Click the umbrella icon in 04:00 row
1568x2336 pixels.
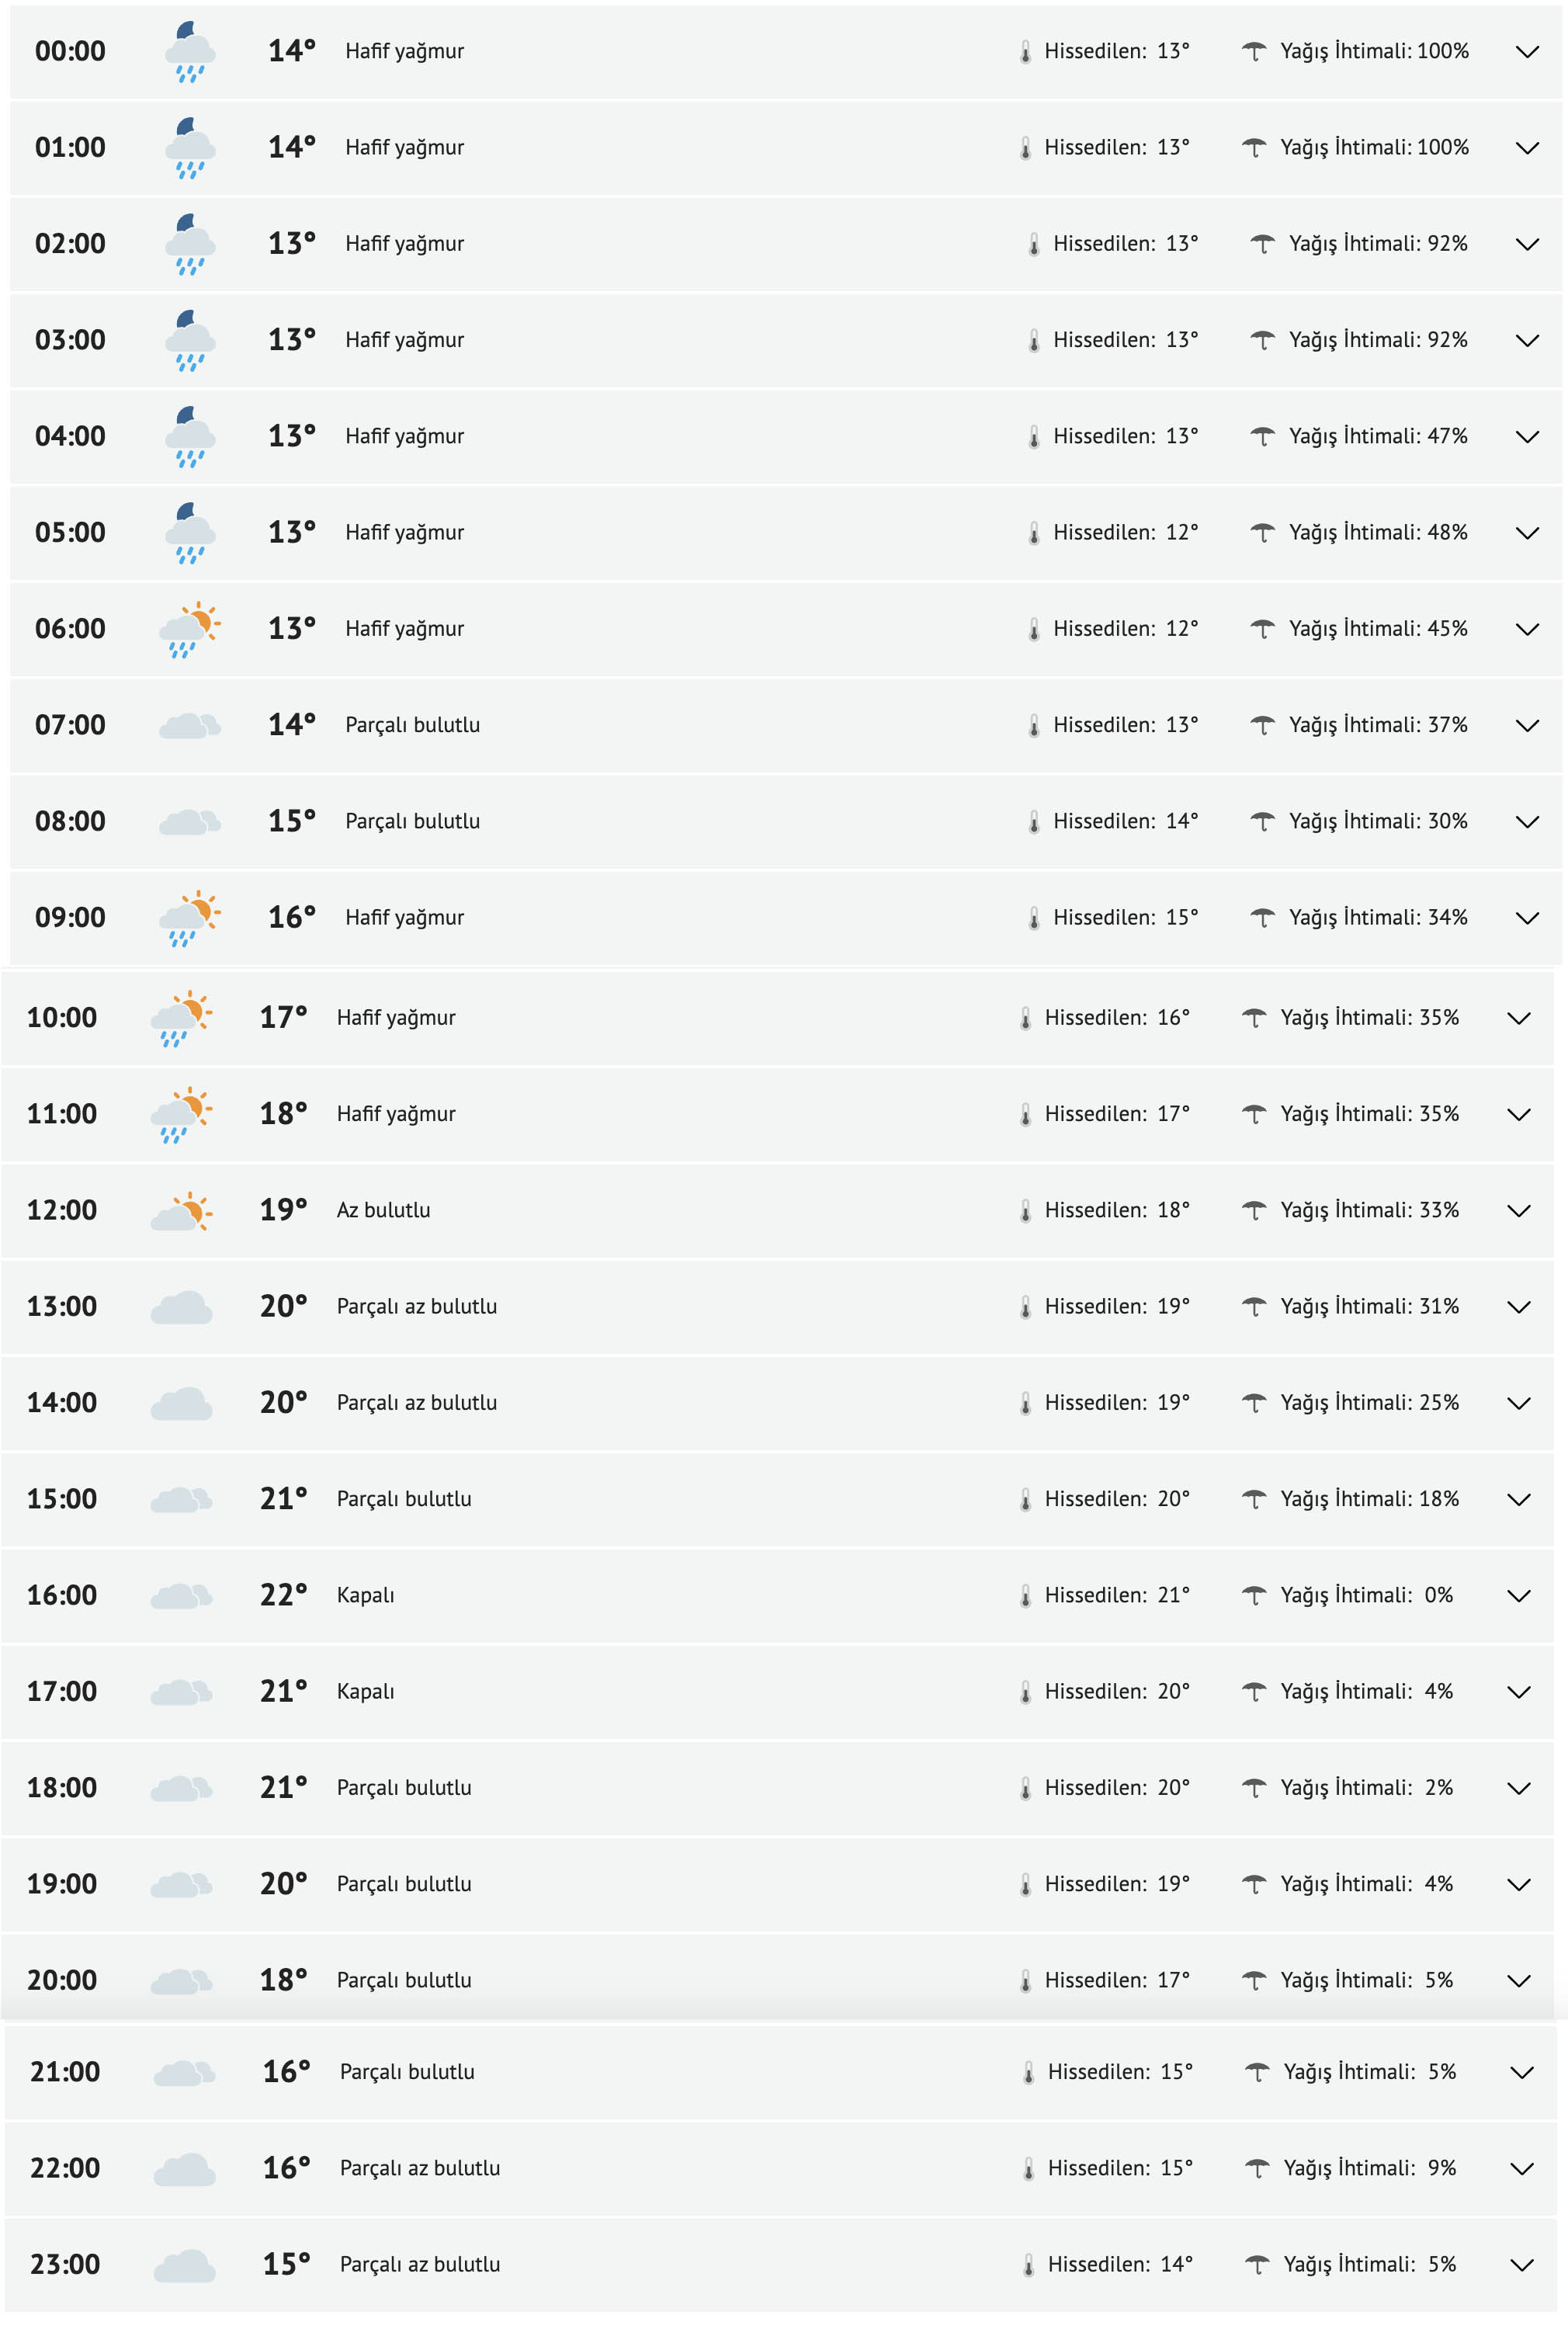(1262, 437)
